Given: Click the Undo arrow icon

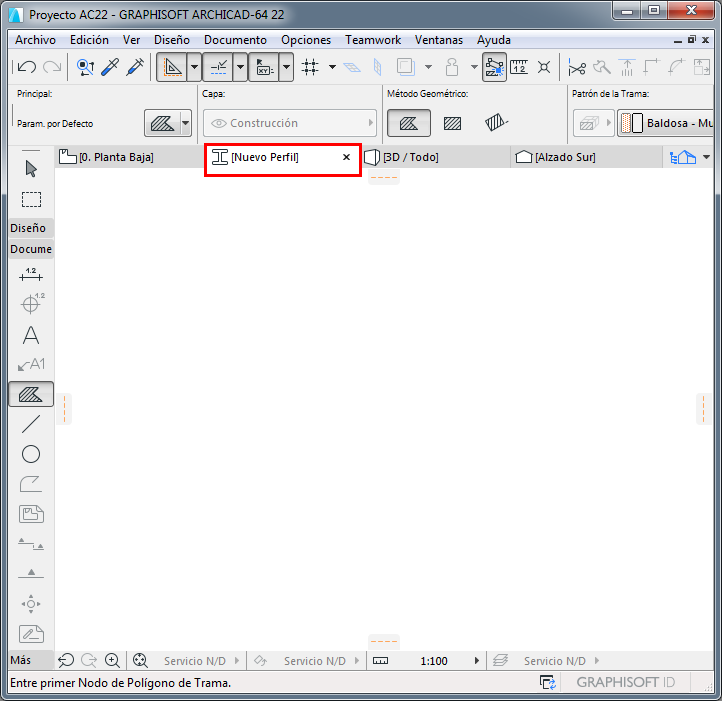Looking at the screenshot, I should (x=27, y=67).
